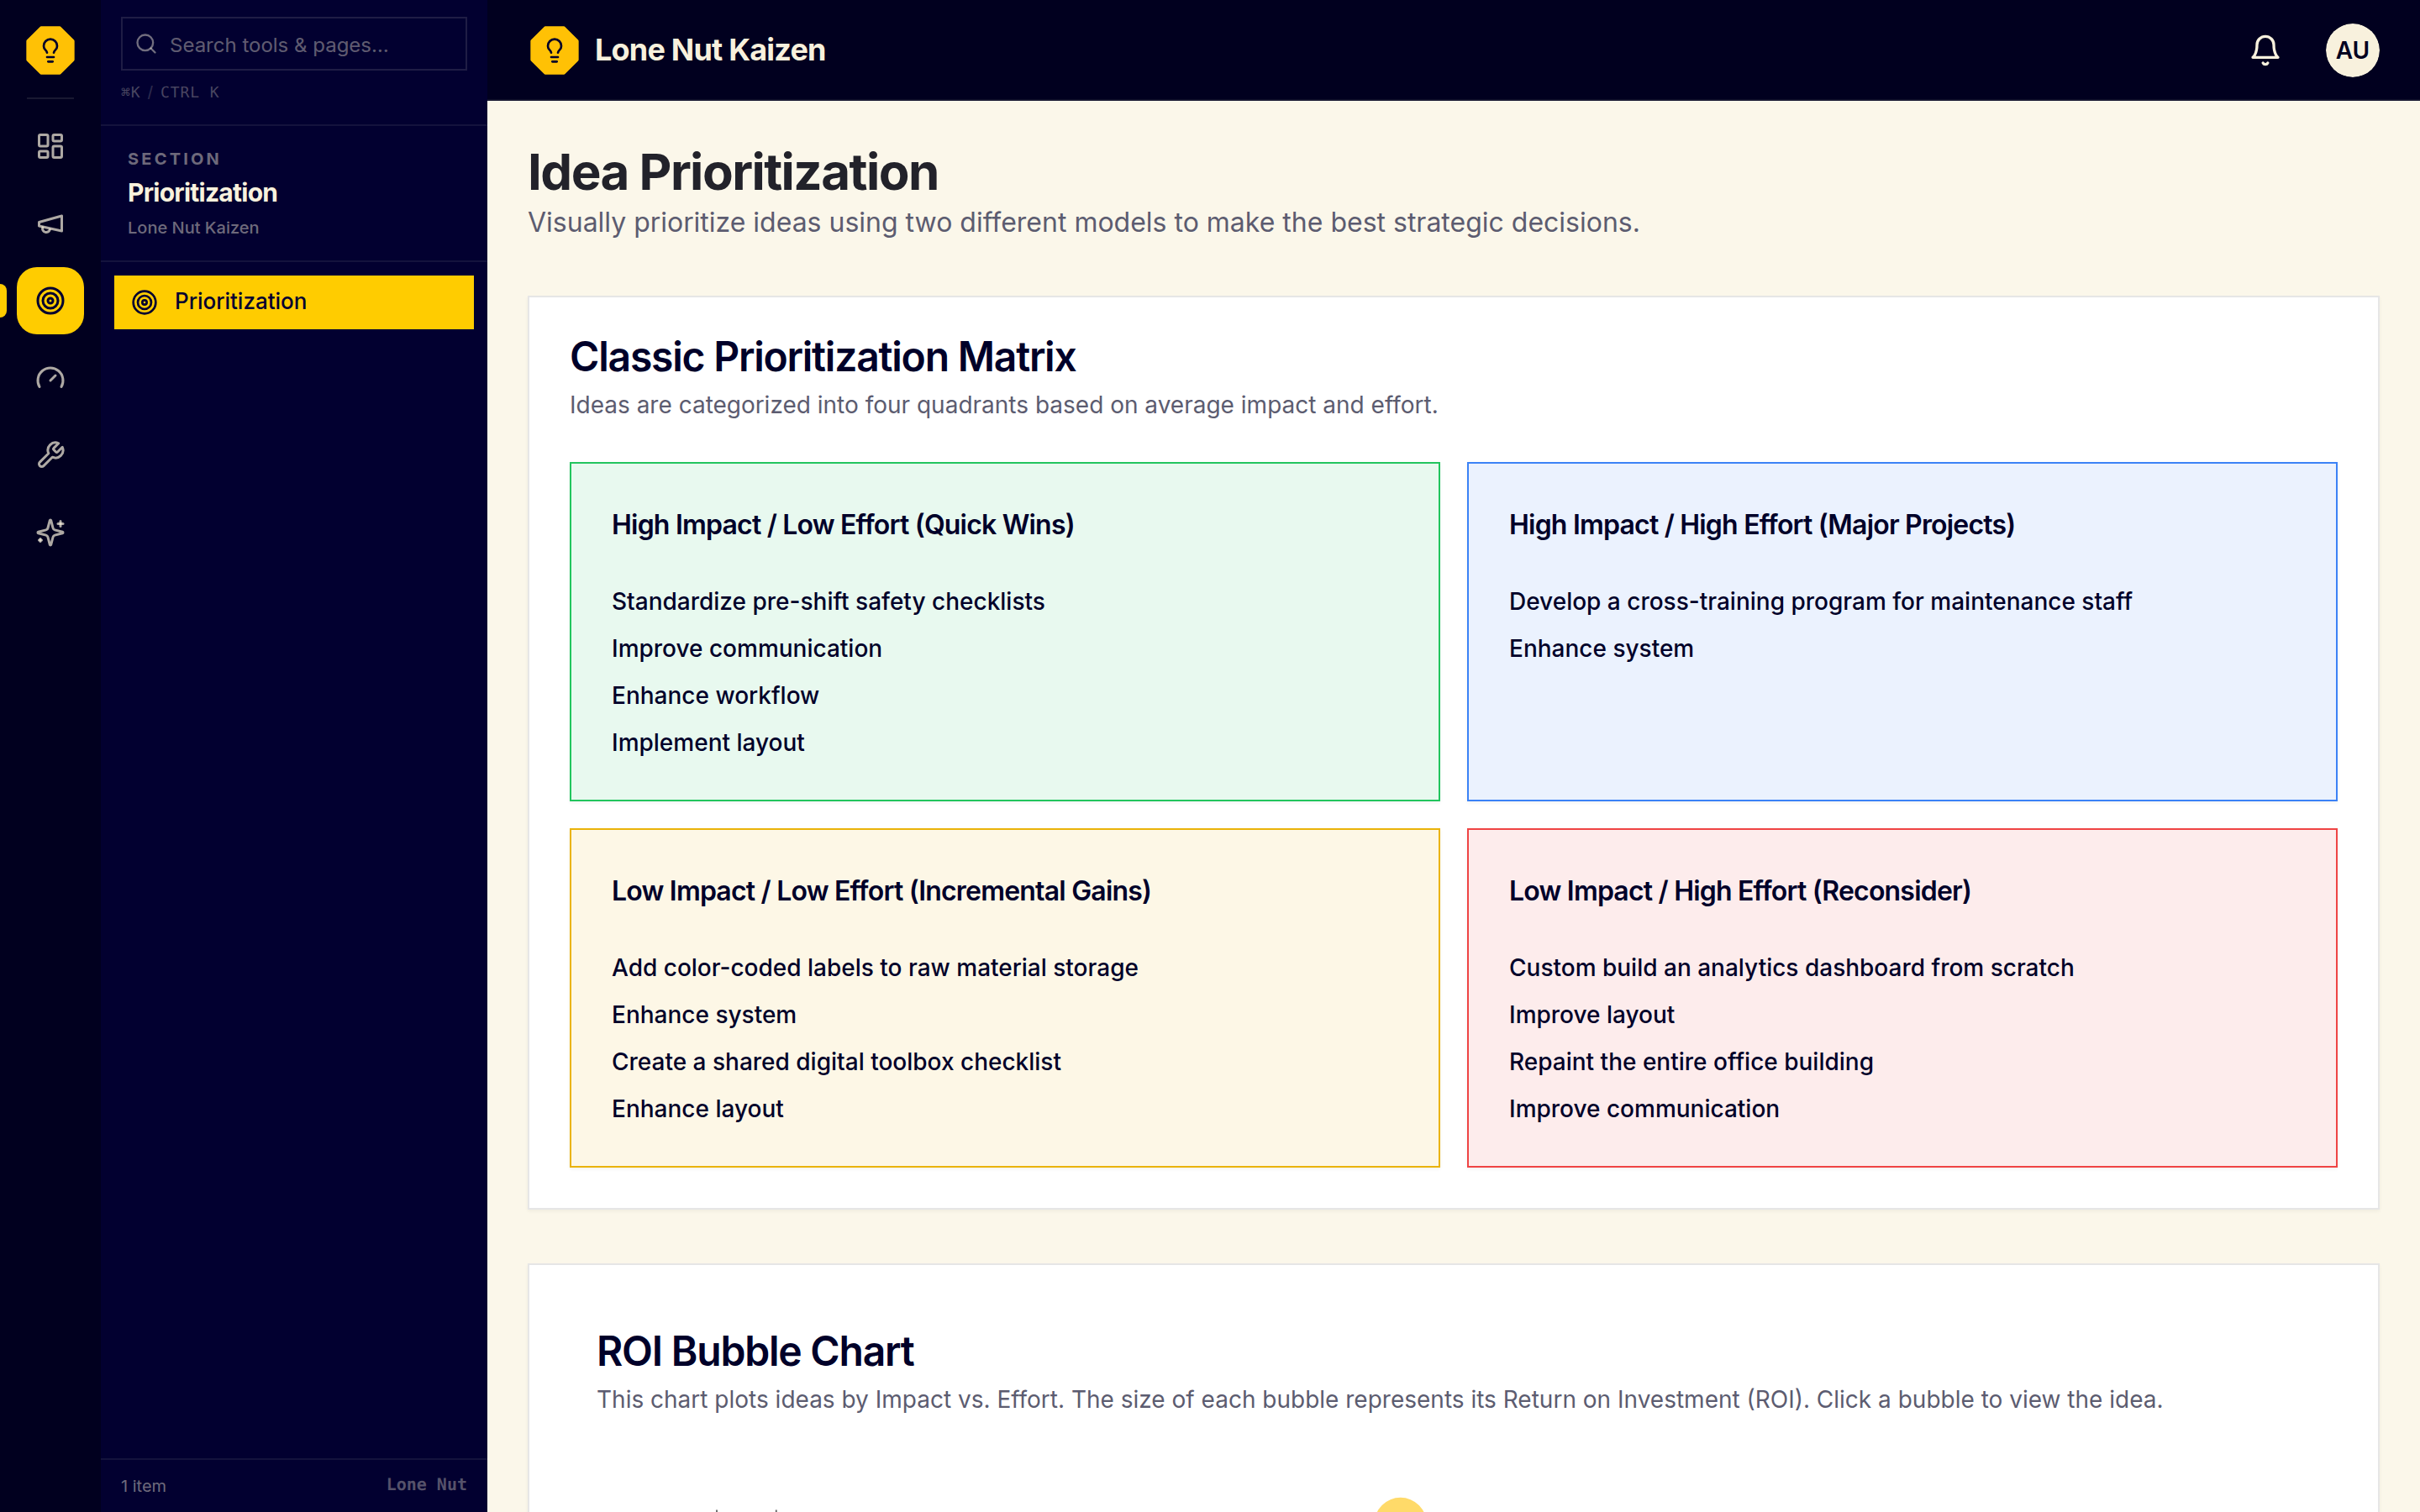Open idea Create a shared digital toolbox checklist
Image resolution: width=2420 pixels, height=1512 pixels.
[x=836, y=1061]
